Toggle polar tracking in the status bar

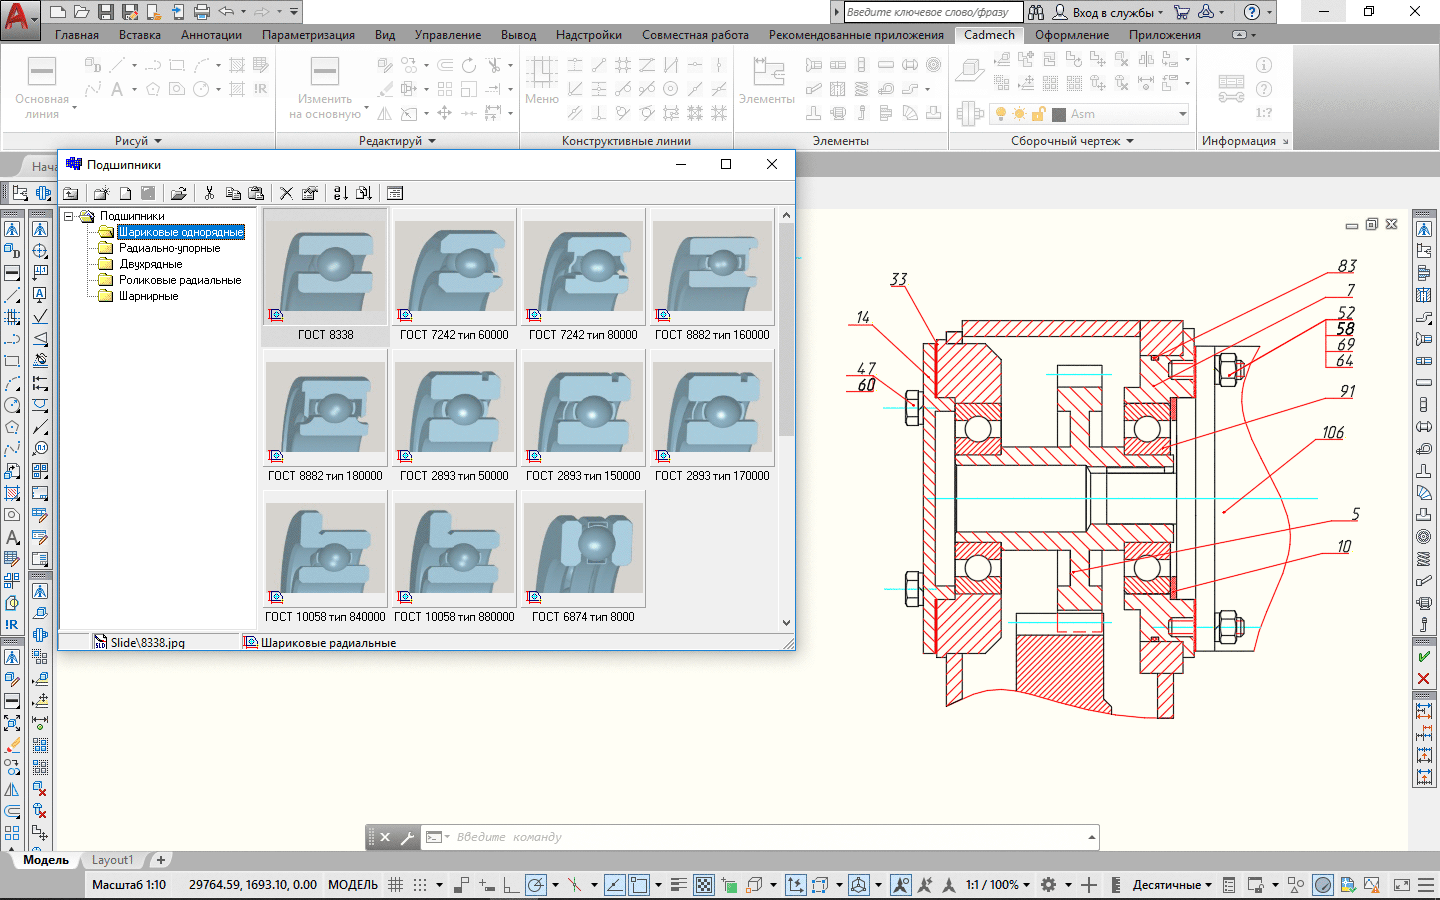536,885
